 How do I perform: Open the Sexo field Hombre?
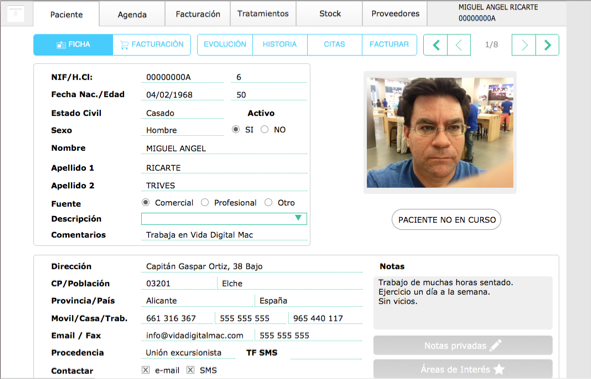(182, 130)
